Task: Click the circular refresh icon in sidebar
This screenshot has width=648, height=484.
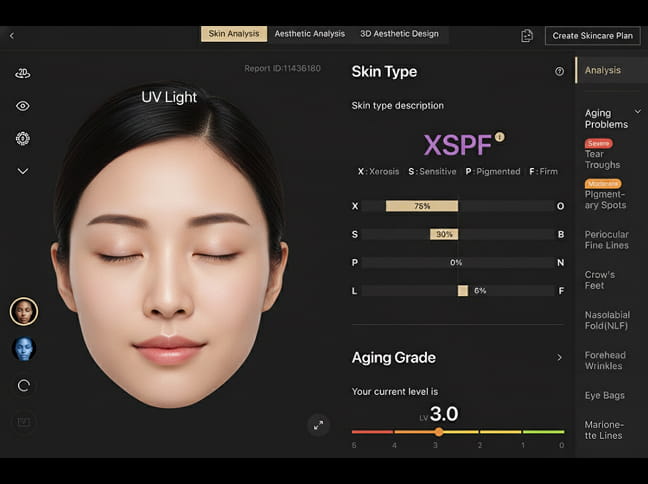Action: 24,385
